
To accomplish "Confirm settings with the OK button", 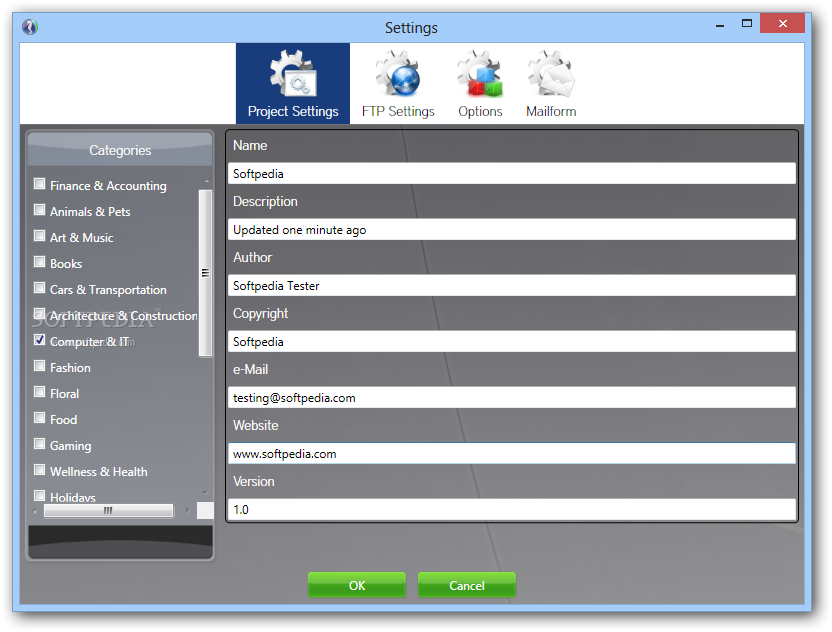I will (x=357, y=585).
